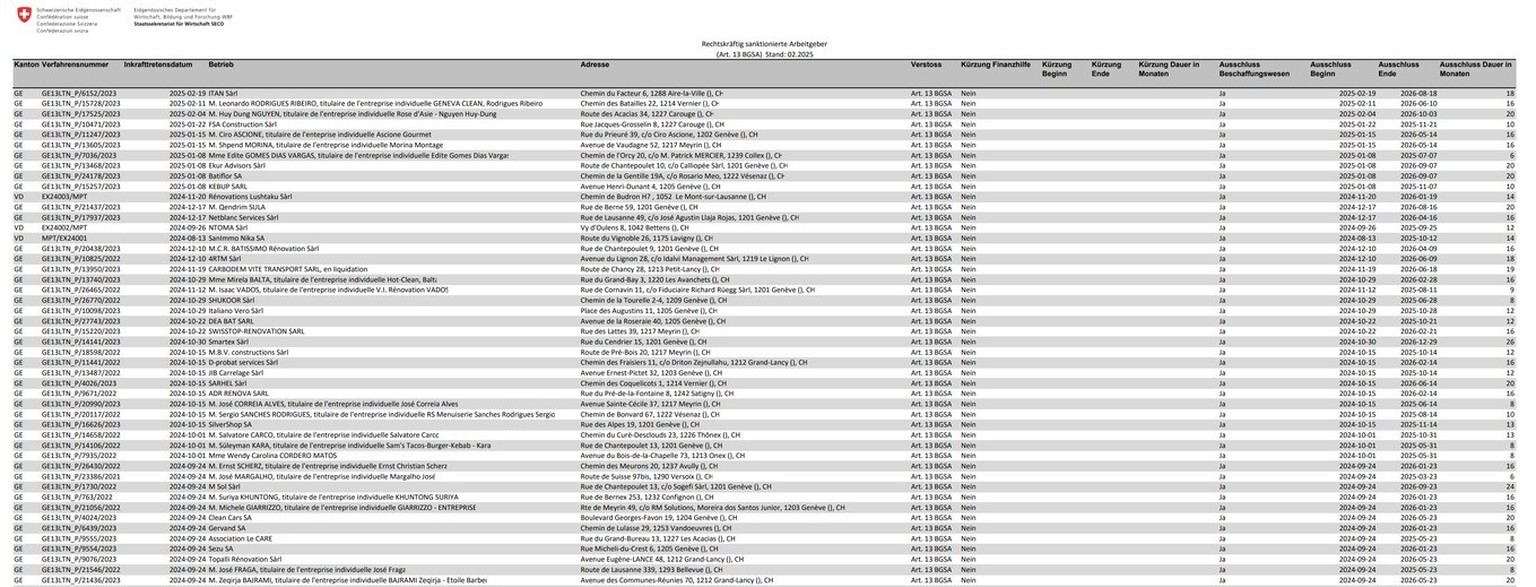Image resolution: width=1536 pixels, height=587 pixels.
Task: Select the Kürzung Dauer in Monaten header
Action: (1169, 70)
